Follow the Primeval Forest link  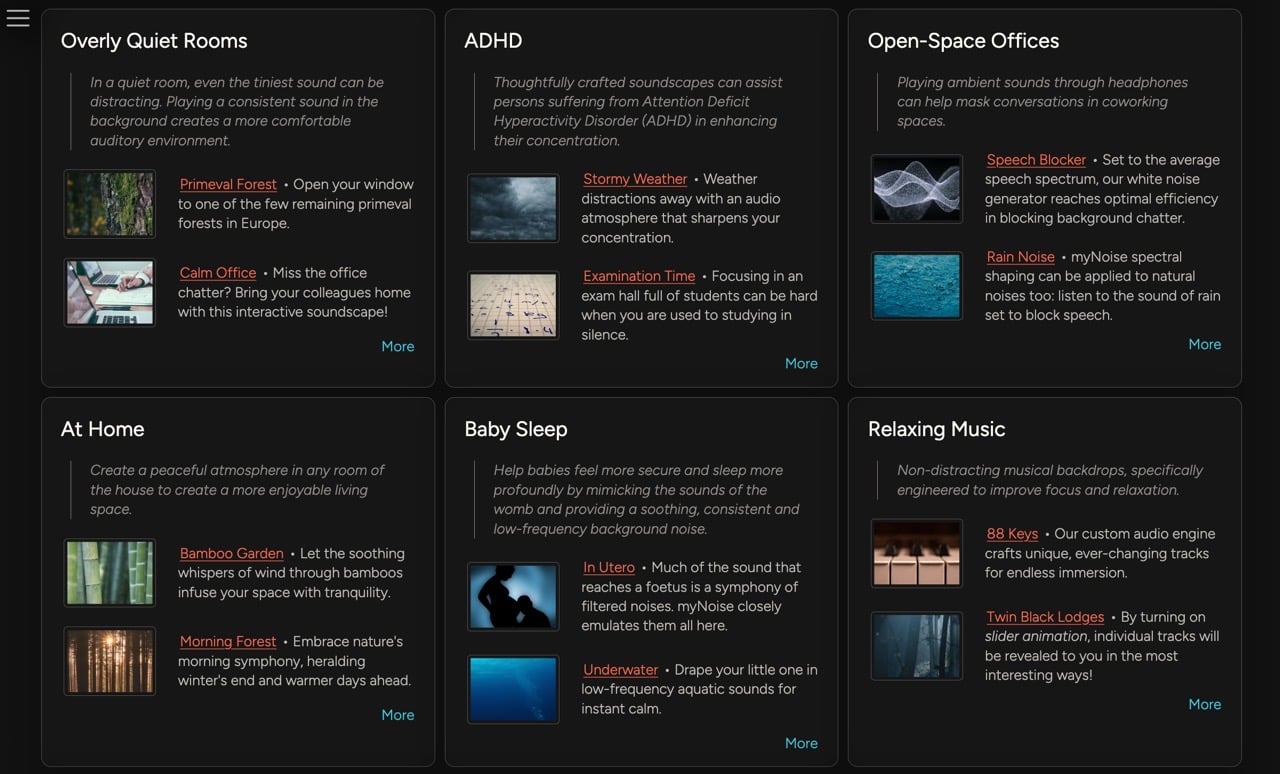point(228,184)
